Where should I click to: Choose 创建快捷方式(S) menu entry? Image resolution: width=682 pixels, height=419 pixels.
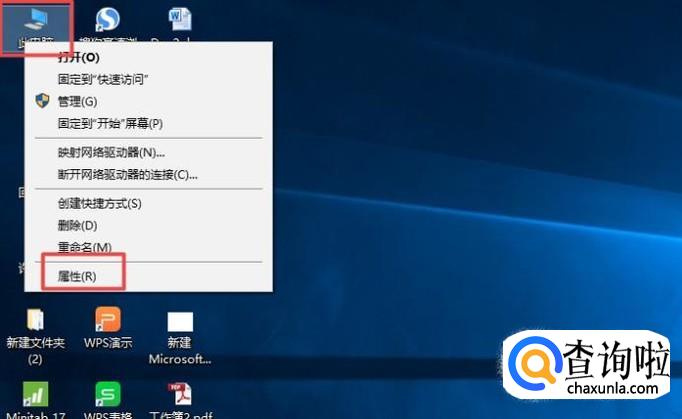click(x=148, y=203)
